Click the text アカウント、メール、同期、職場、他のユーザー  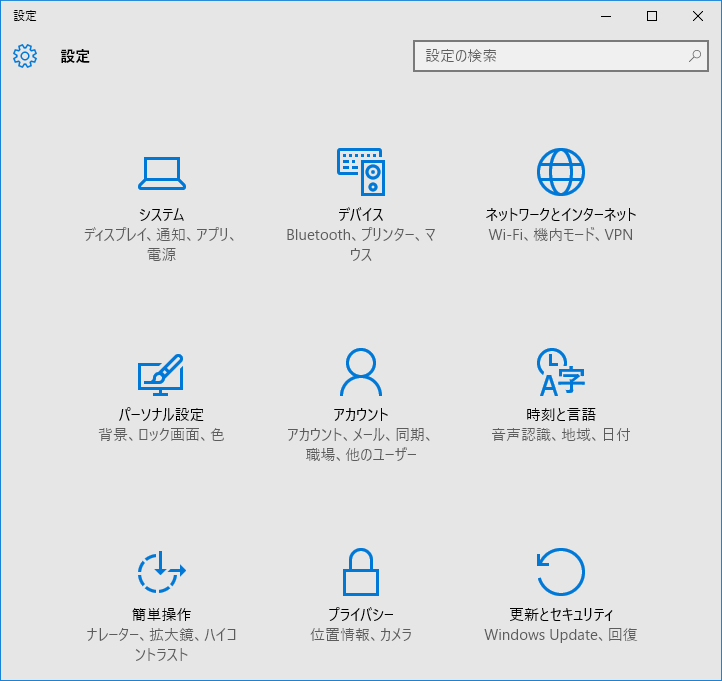click(x=361, y=444)
